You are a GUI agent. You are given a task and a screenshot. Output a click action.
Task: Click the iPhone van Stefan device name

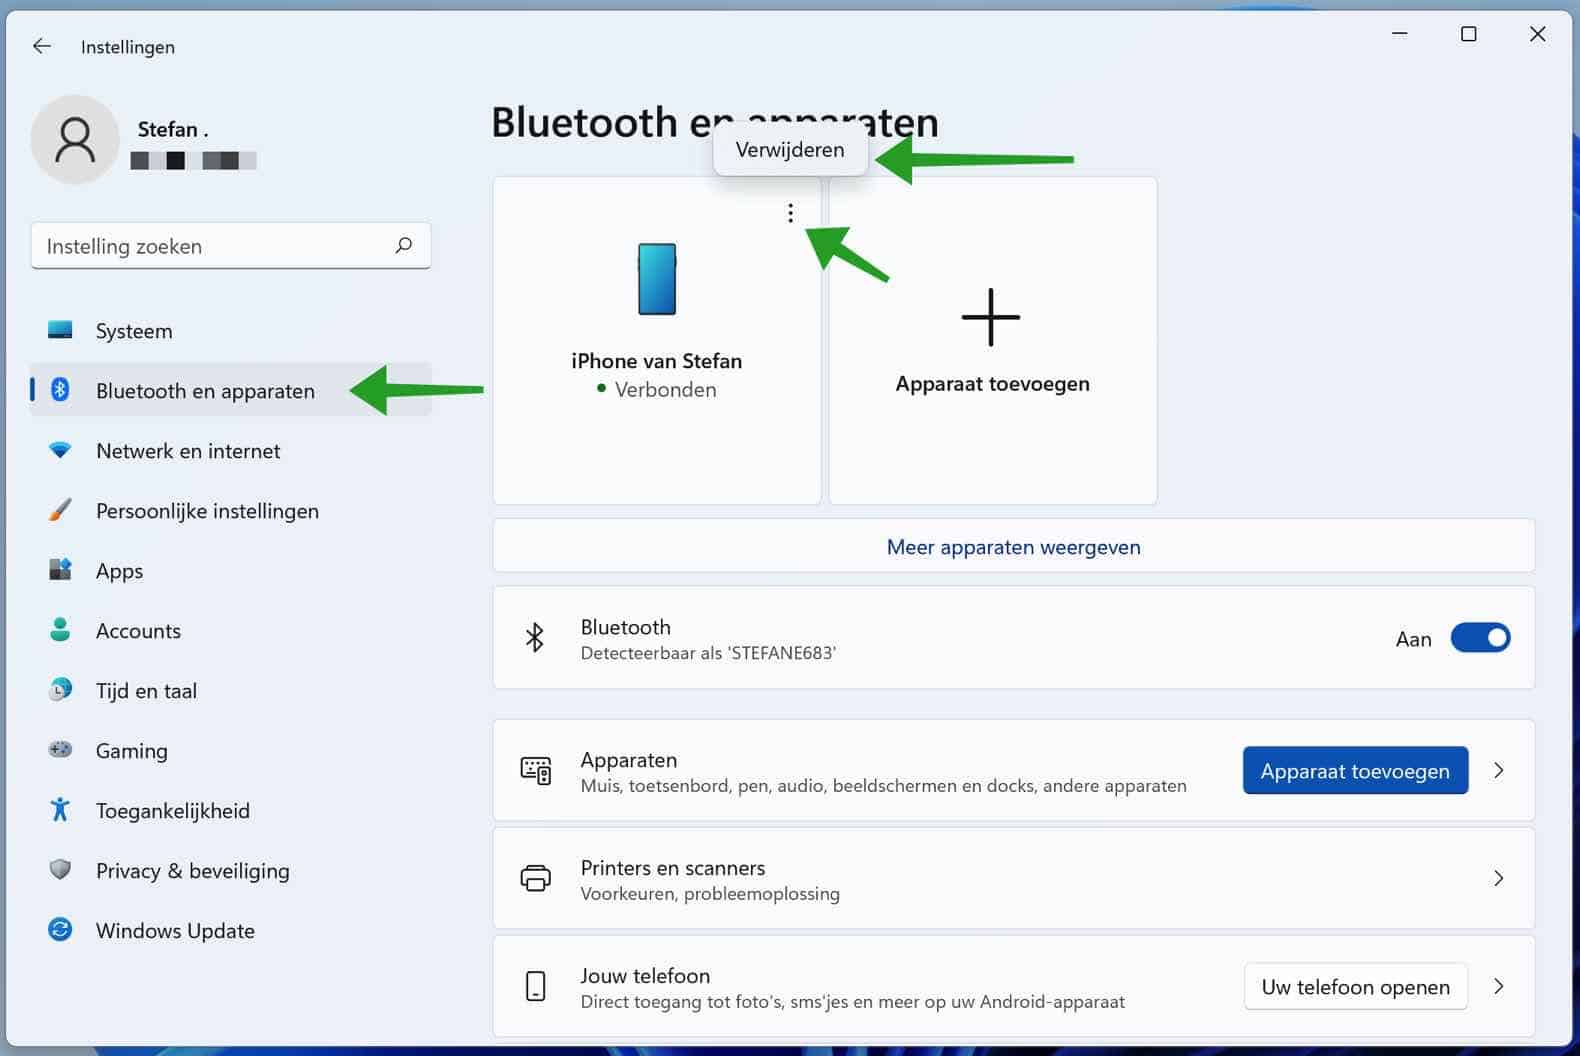[657, 361]
